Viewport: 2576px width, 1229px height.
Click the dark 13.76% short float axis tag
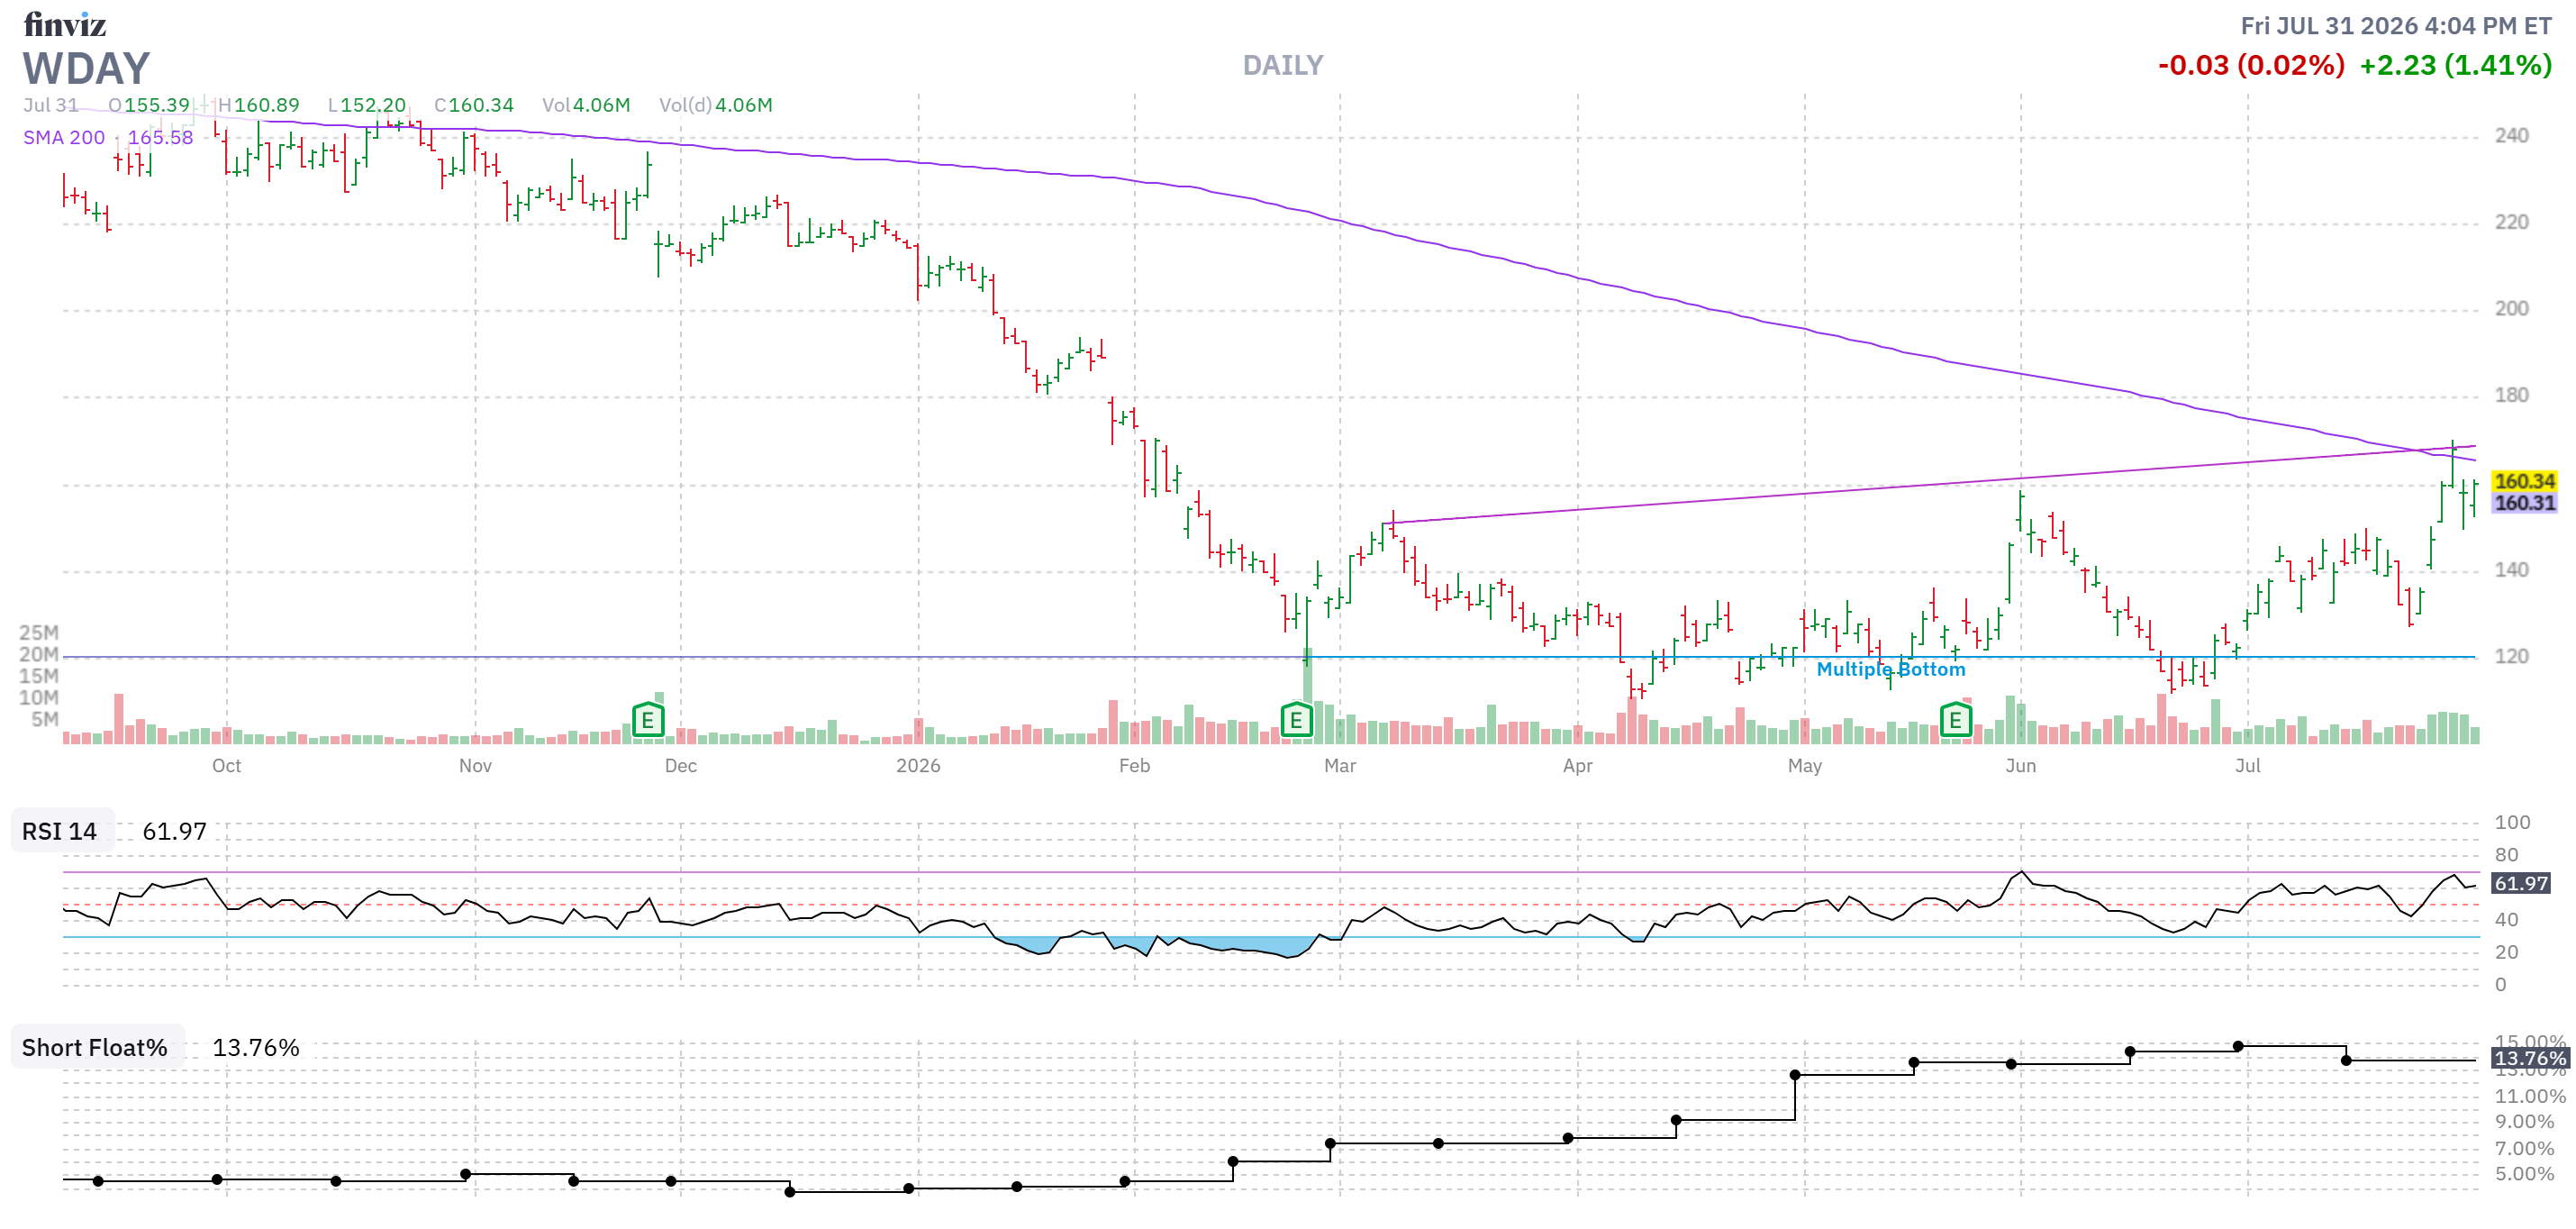point(2530,1058)
